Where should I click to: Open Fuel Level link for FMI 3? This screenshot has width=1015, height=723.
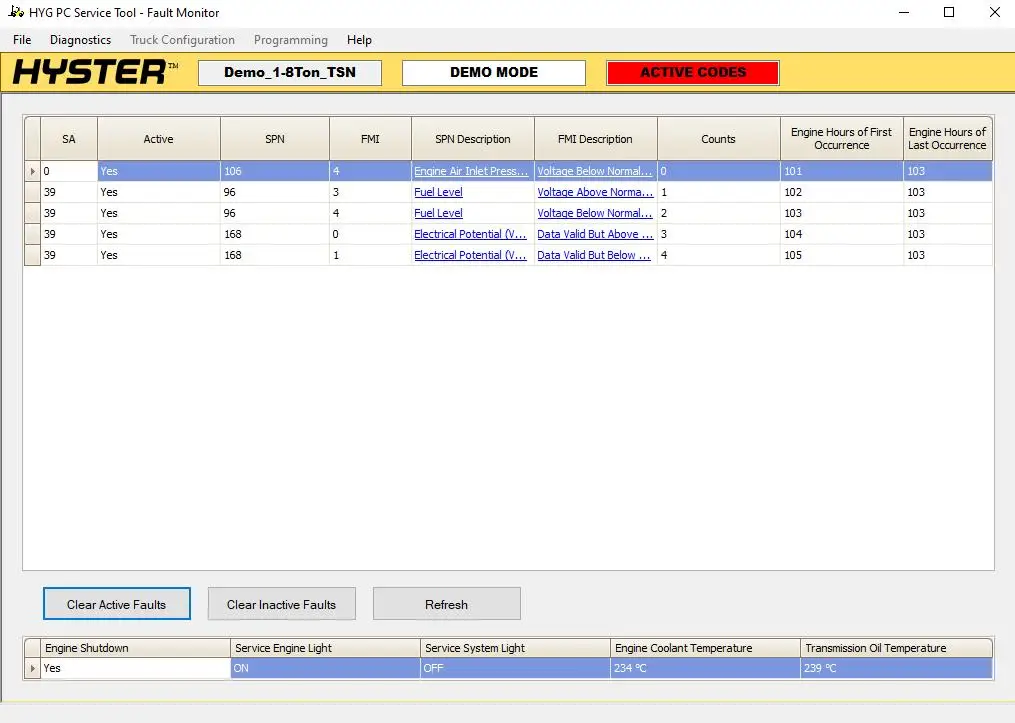438,192
